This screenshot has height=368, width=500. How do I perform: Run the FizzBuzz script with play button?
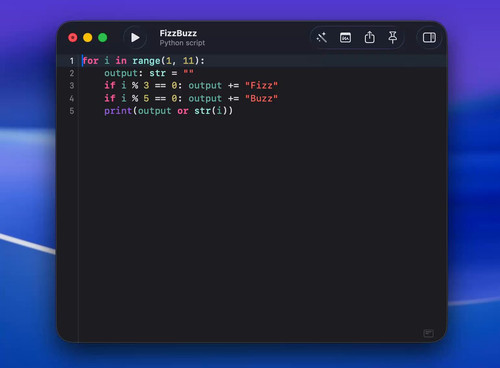(x=135, y=38)
